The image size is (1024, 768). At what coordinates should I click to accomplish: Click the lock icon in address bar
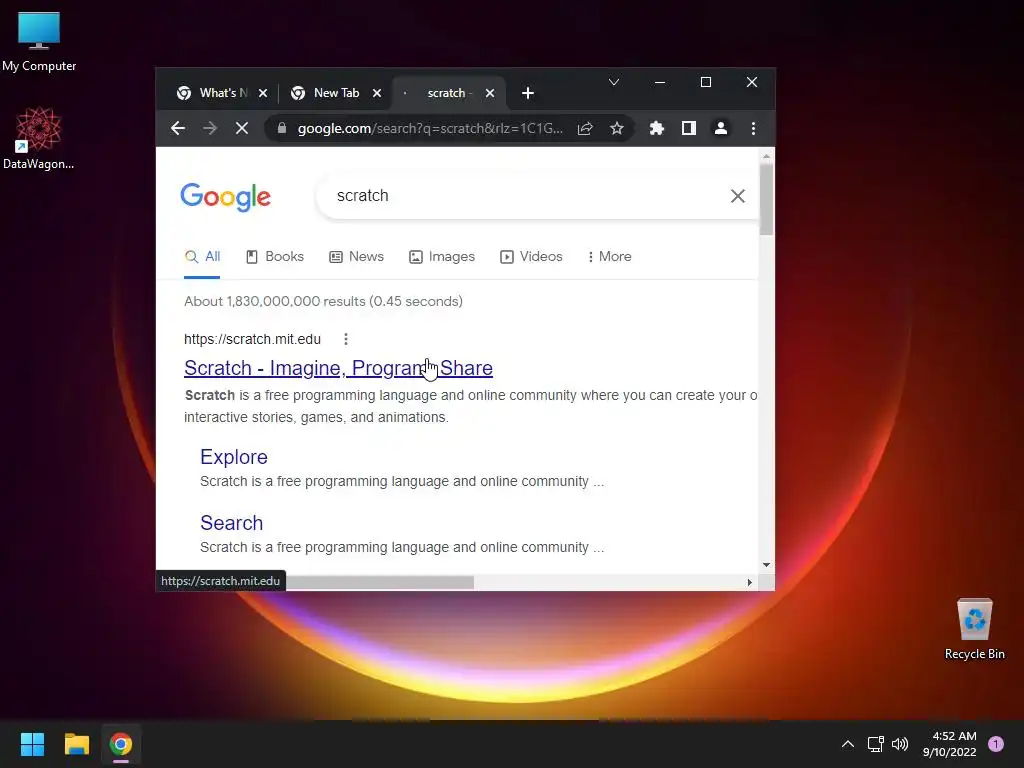(282, 128)
